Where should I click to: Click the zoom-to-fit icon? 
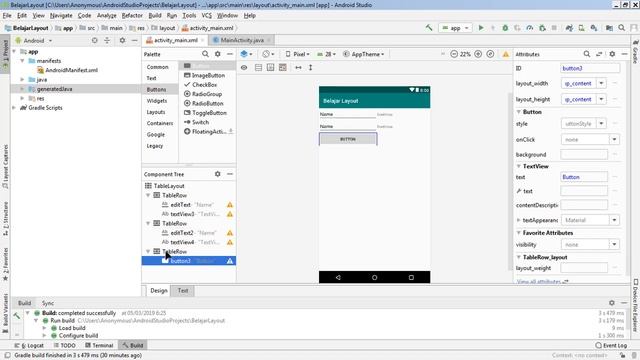490,54
